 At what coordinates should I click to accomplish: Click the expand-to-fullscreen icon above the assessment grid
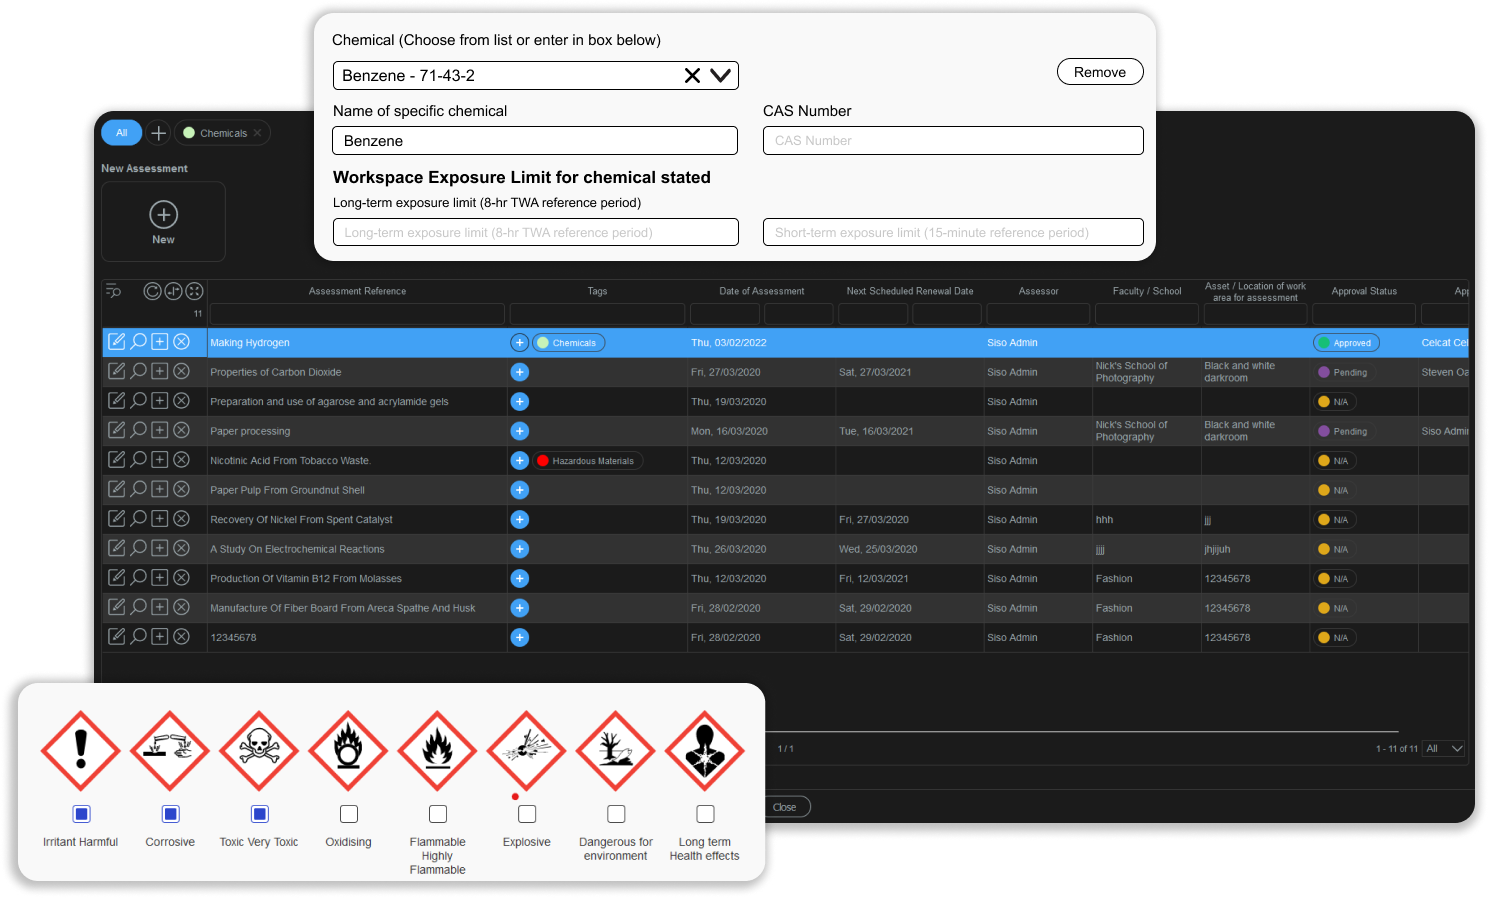(x=194, y=291)
